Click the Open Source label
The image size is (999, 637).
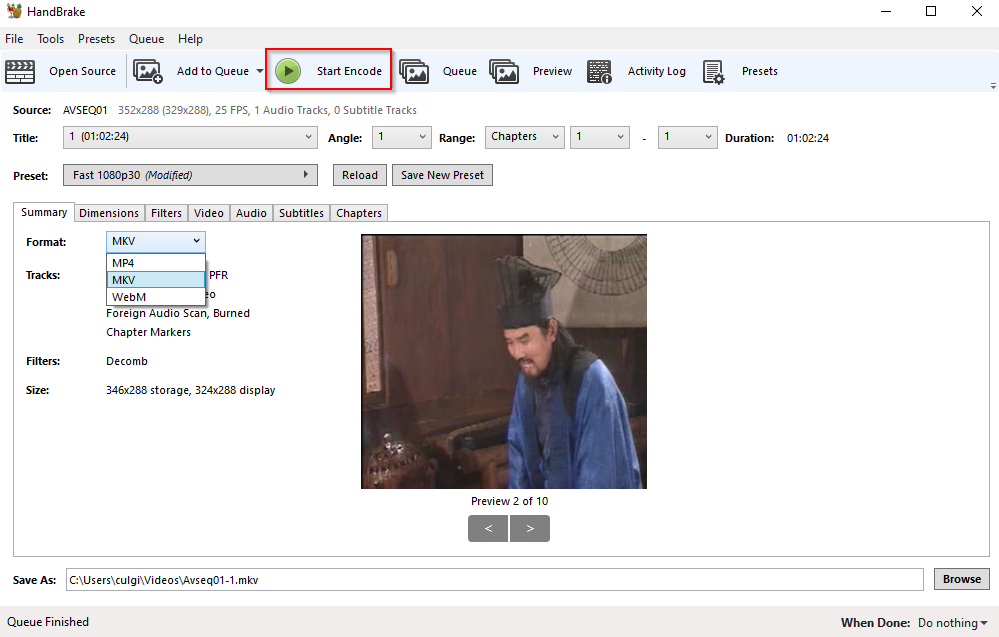pyautogui.click(x=83, y=71)
